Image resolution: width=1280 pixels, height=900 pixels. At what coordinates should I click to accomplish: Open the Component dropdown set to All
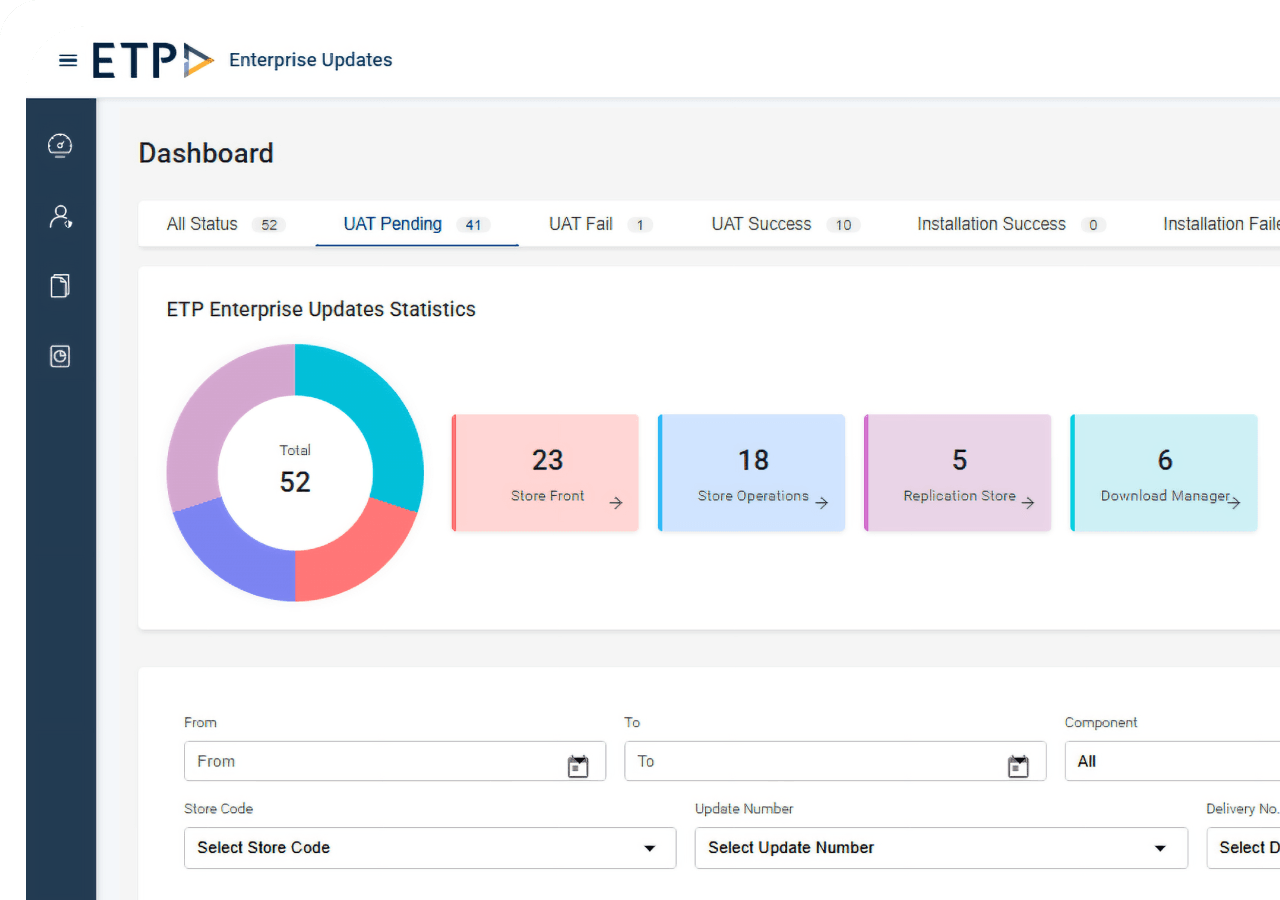tap(1170, 761)
